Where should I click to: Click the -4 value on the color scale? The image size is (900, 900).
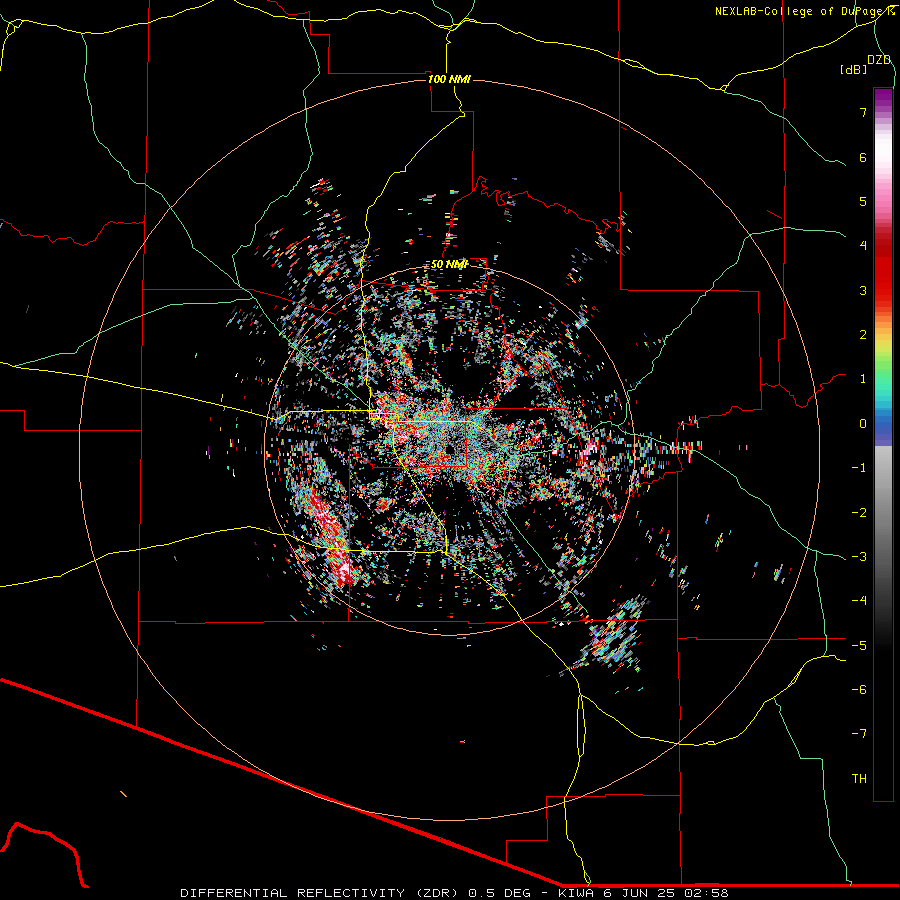click(859, 601)
